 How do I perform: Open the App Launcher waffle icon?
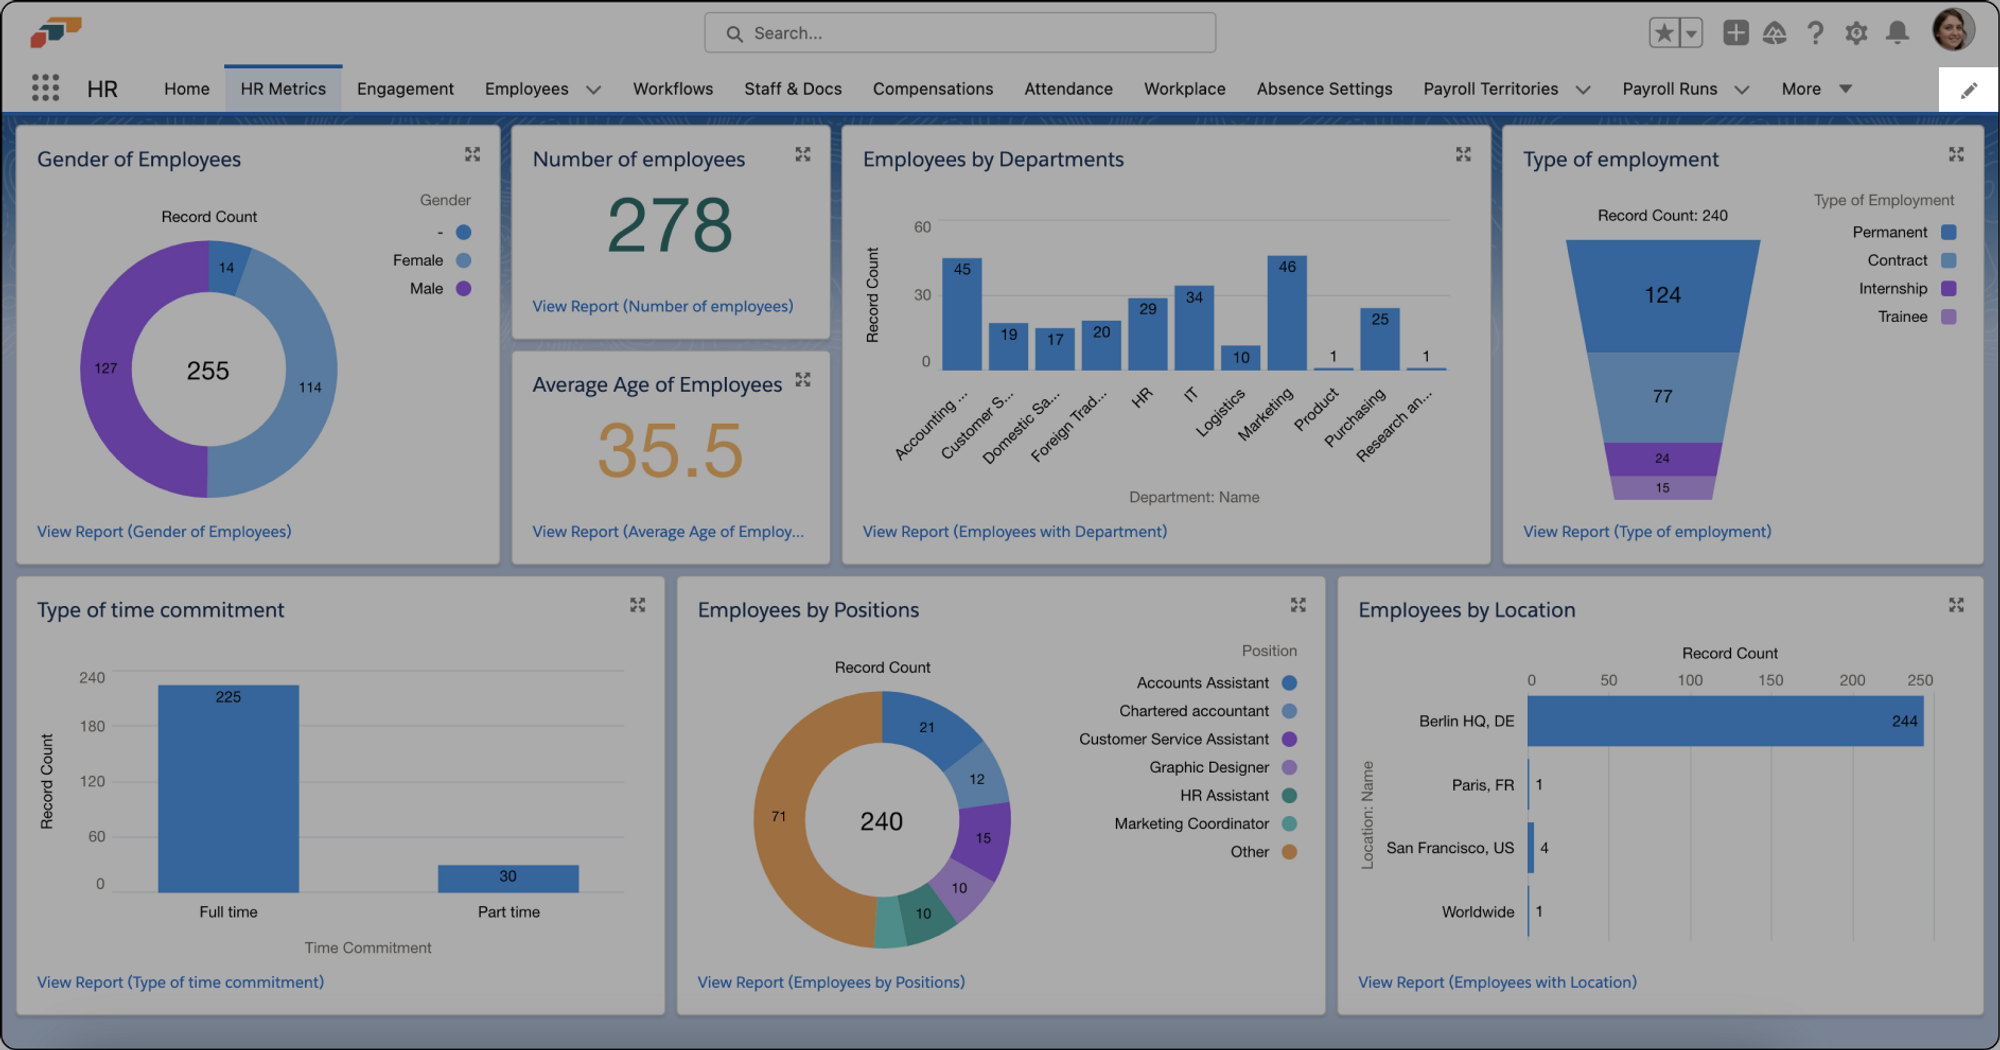(45, 88)
